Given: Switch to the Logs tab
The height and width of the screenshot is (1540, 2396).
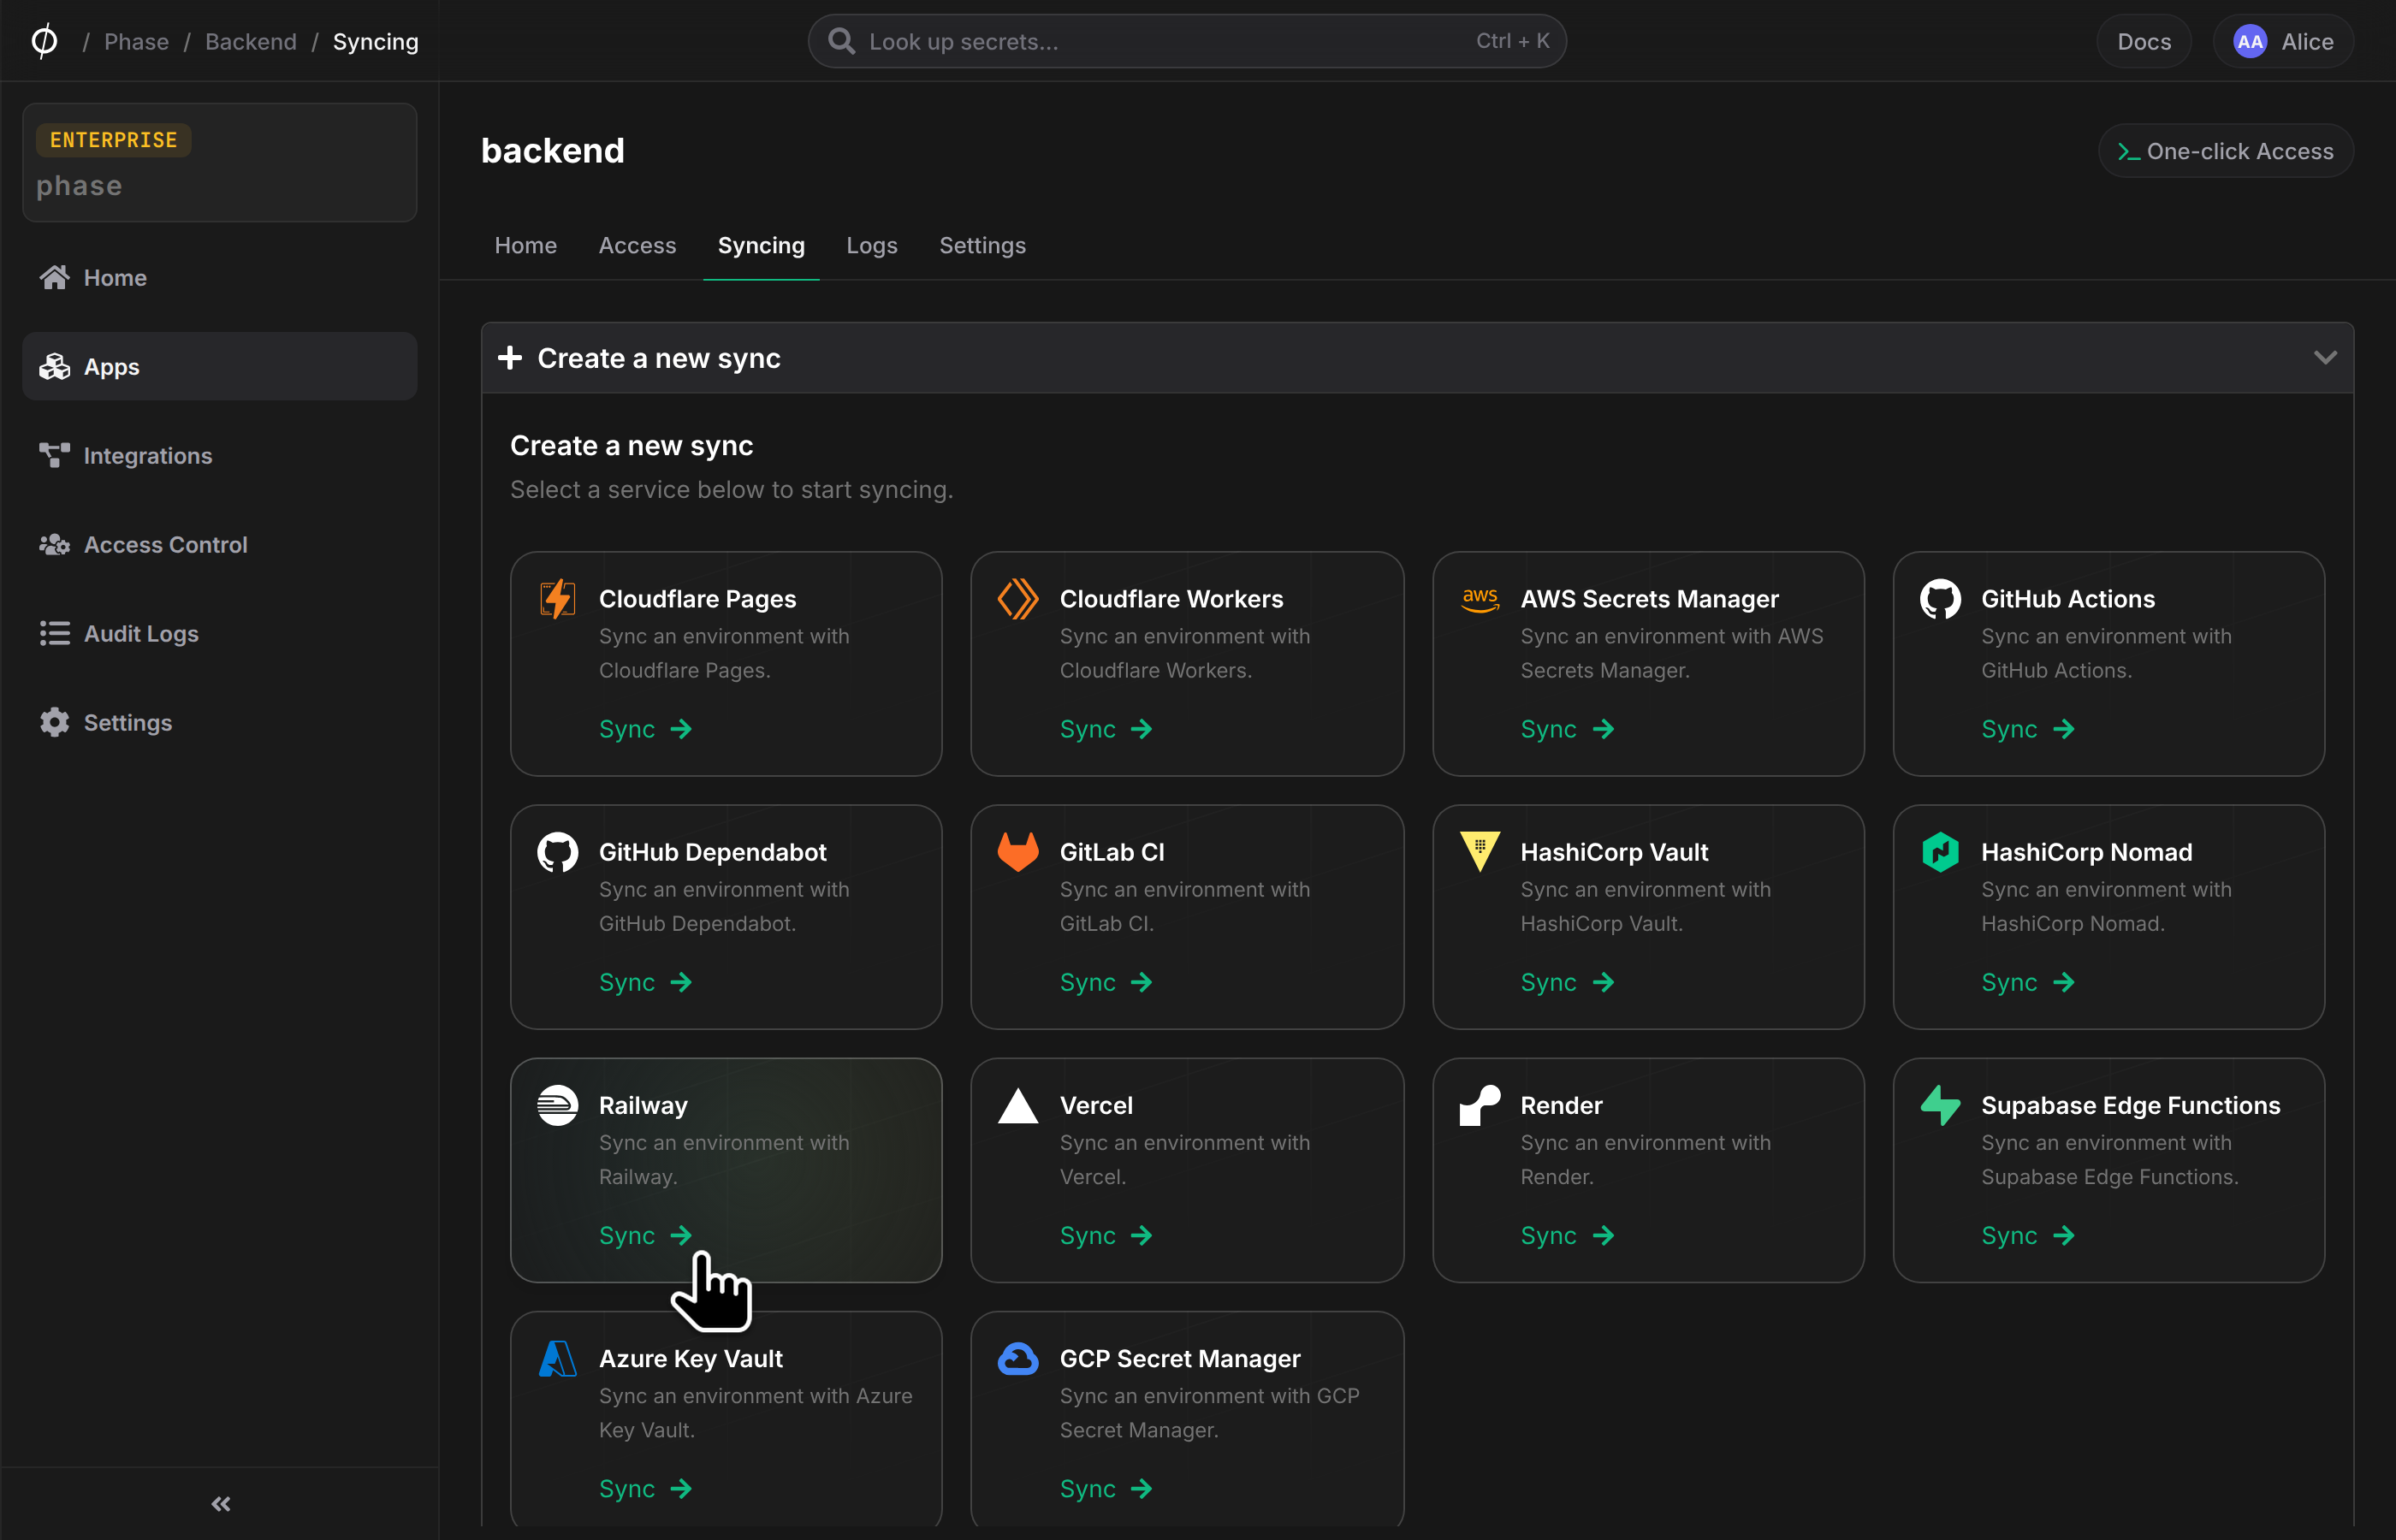Looking at the screenshot, I should (871, 245).
